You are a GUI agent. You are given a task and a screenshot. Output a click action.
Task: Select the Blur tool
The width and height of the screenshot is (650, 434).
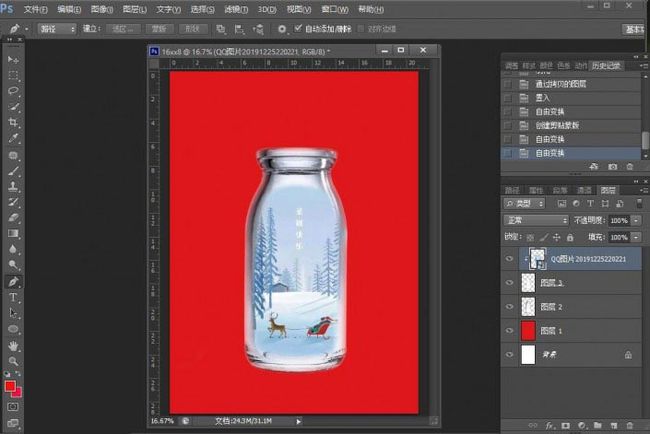(x=13, y=249)
